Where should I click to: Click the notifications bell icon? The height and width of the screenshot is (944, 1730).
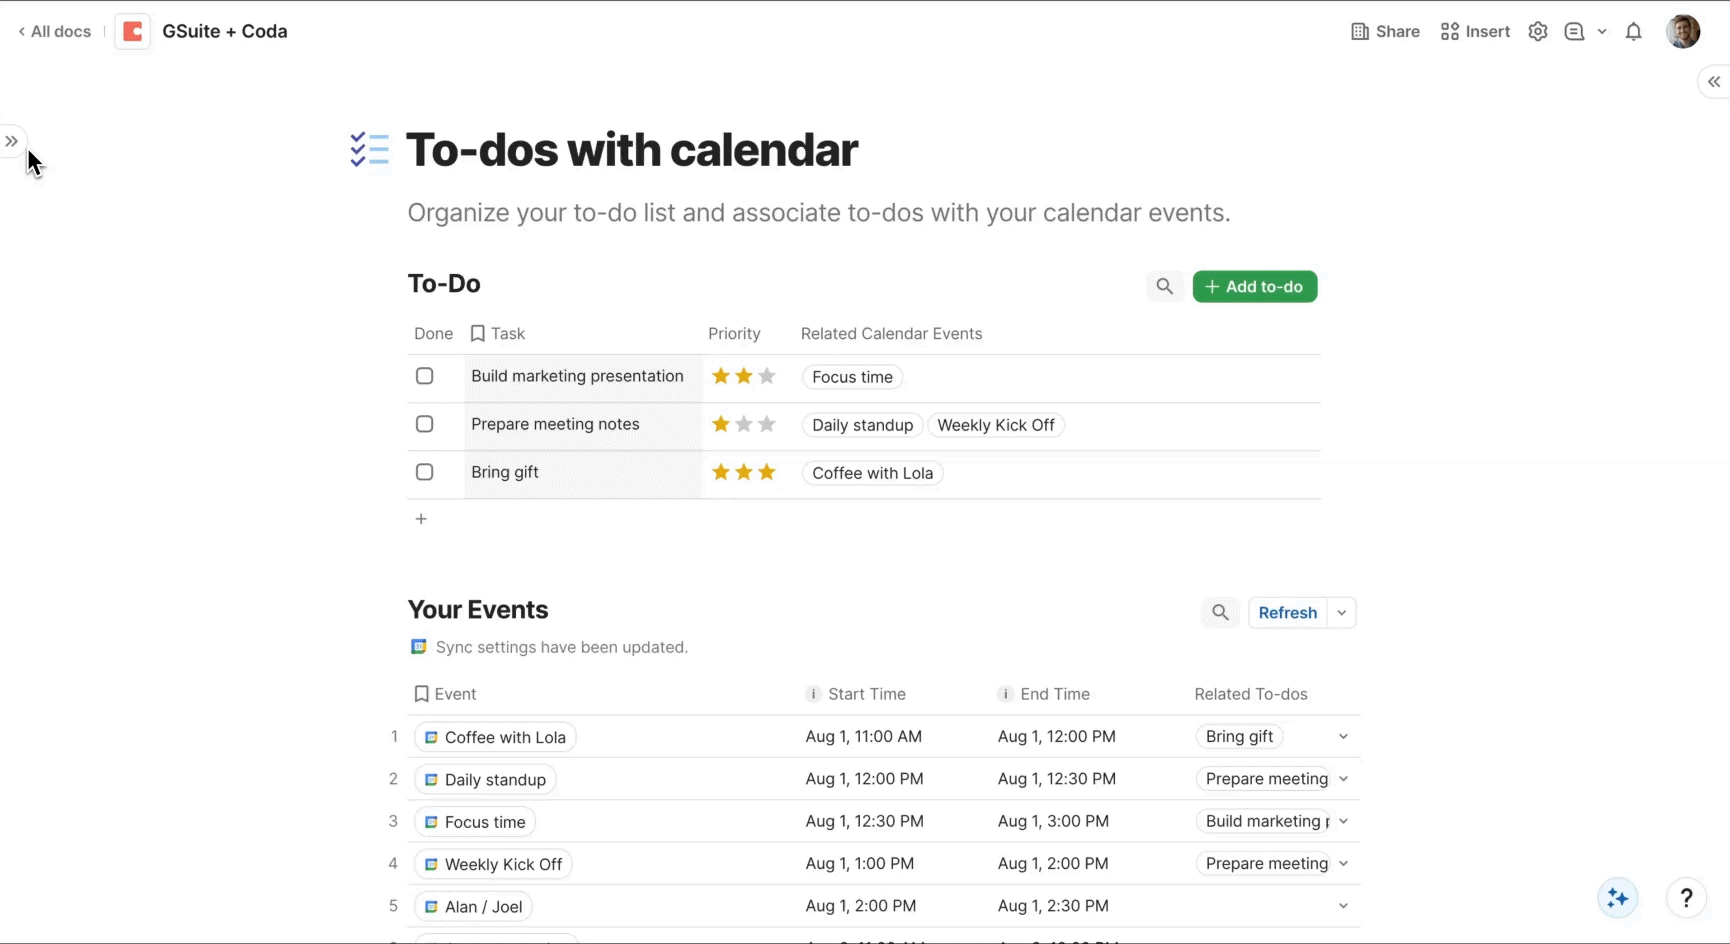click(1633, 32)
